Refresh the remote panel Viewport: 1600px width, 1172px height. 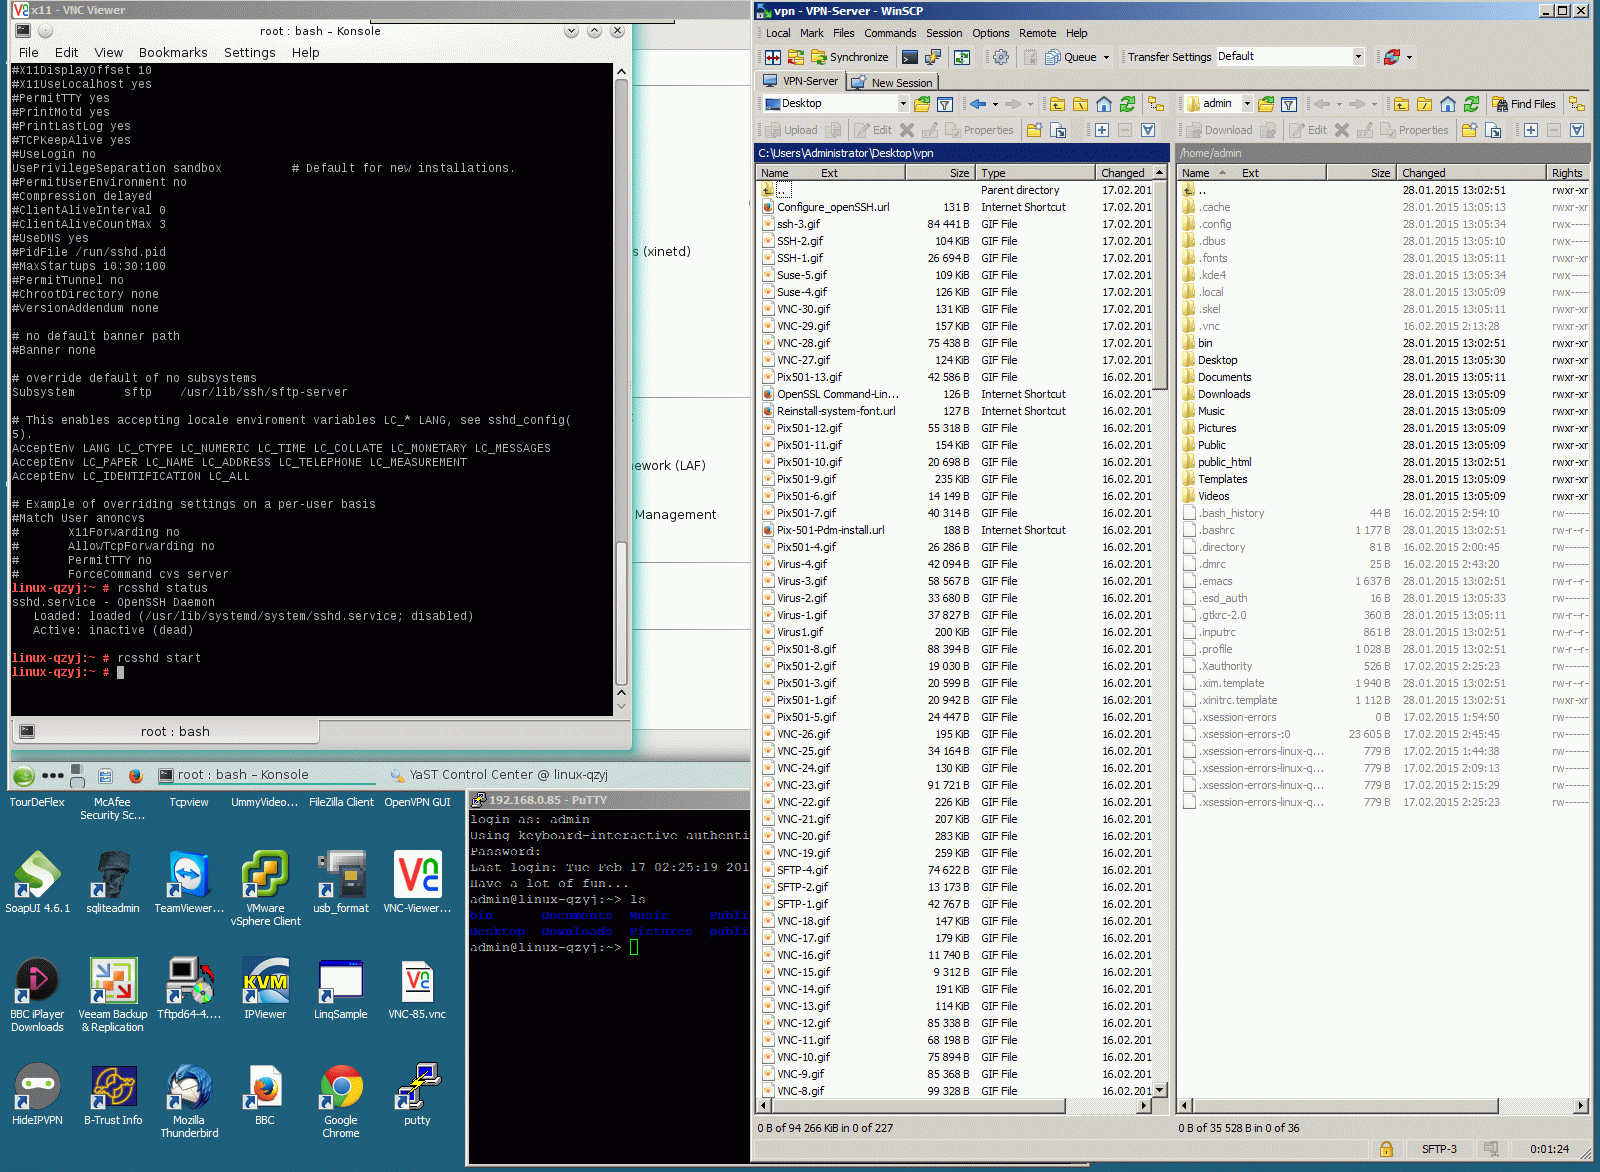pos(1471,104)
